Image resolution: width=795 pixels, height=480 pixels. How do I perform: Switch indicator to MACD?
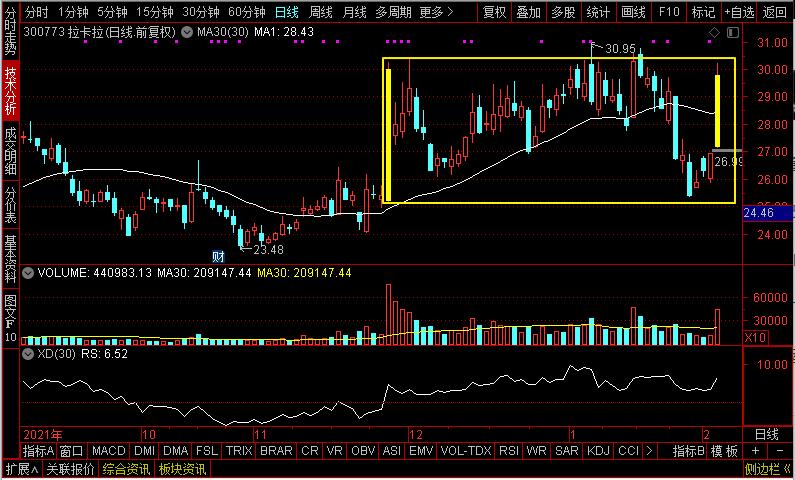tap(109, 451)
